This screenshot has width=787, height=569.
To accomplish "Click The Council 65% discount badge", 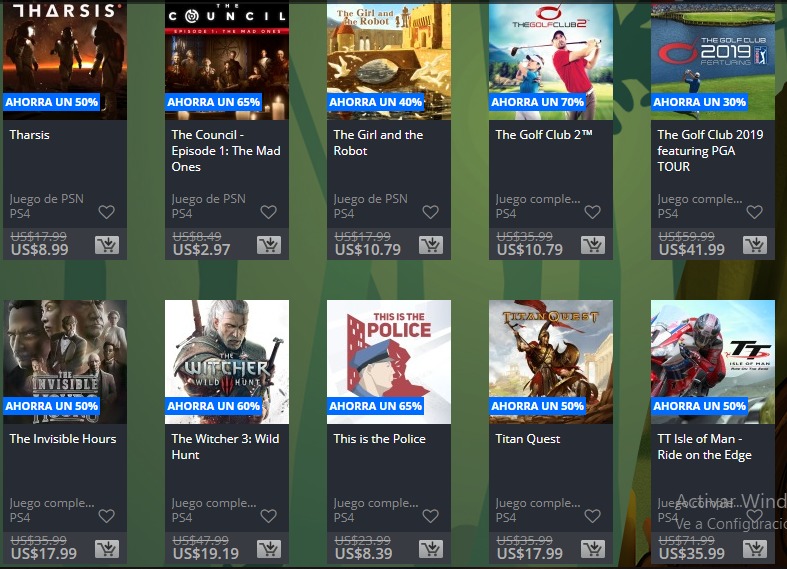I will click(215, 102).
